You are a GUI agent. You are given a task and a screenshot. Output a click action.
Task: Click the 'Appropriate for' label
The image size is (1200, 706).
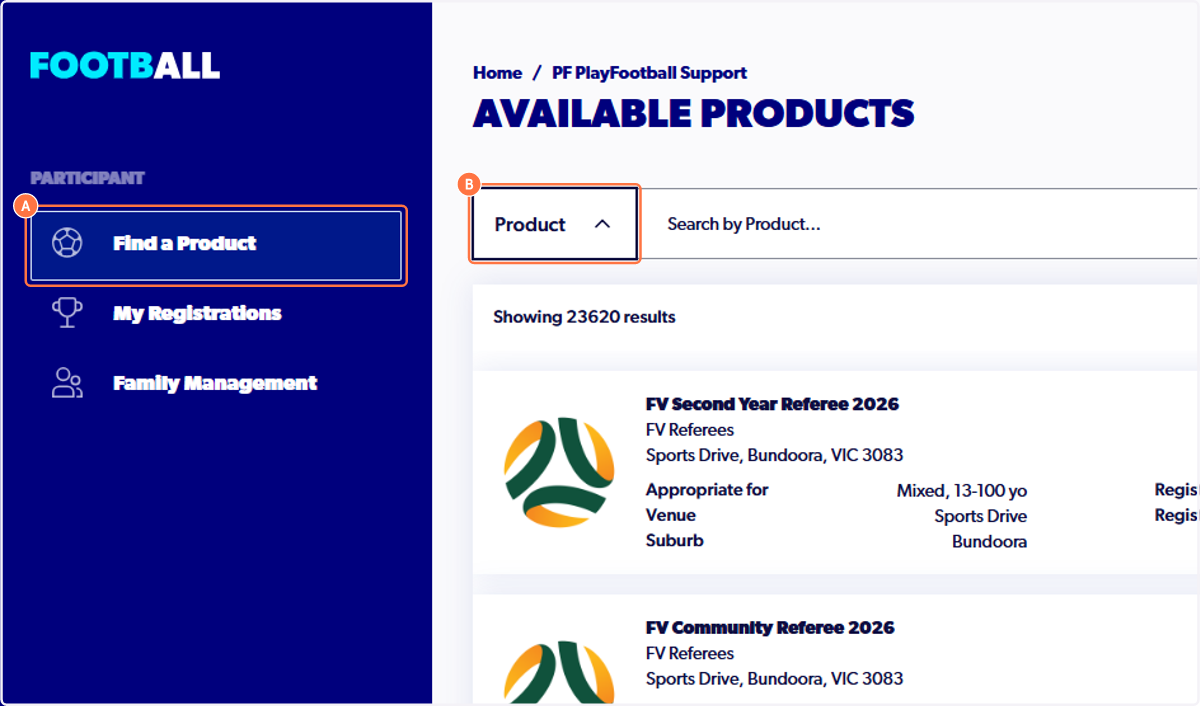pyautogui.click(x=707, y=490)
